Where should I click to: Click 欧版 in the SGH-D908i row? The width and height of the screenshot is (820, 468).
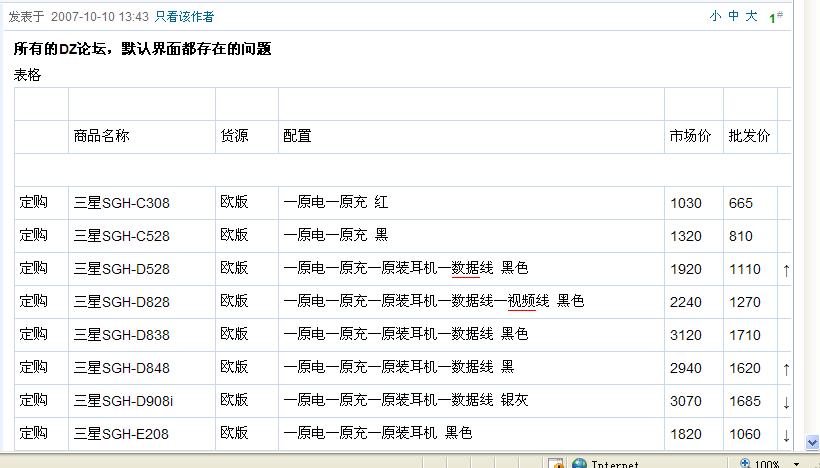coord(234,399)
